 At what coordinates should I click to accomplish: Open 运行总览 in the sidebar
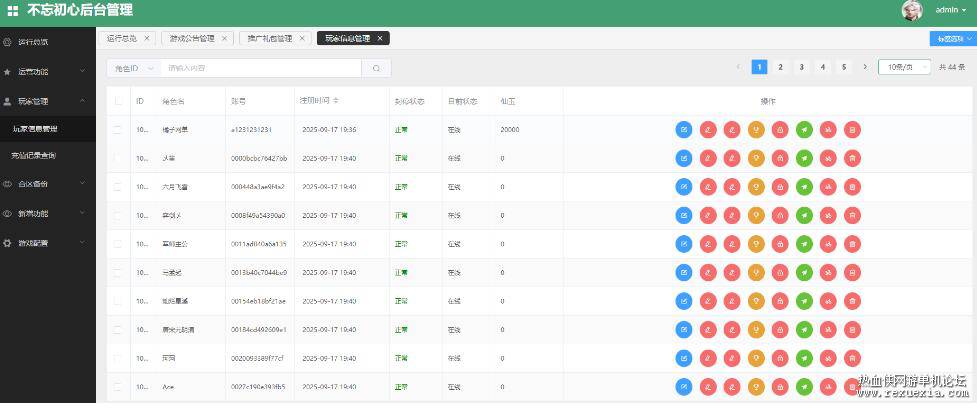(x=48, y=42)
